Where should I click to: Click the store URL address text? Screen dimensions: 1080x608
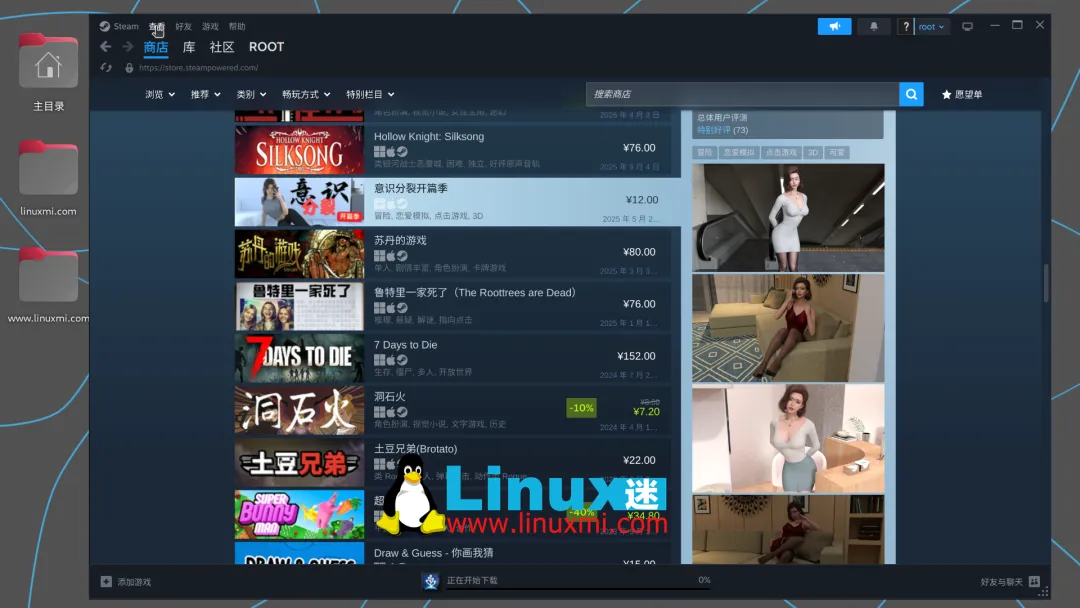(x=198, y=67)
